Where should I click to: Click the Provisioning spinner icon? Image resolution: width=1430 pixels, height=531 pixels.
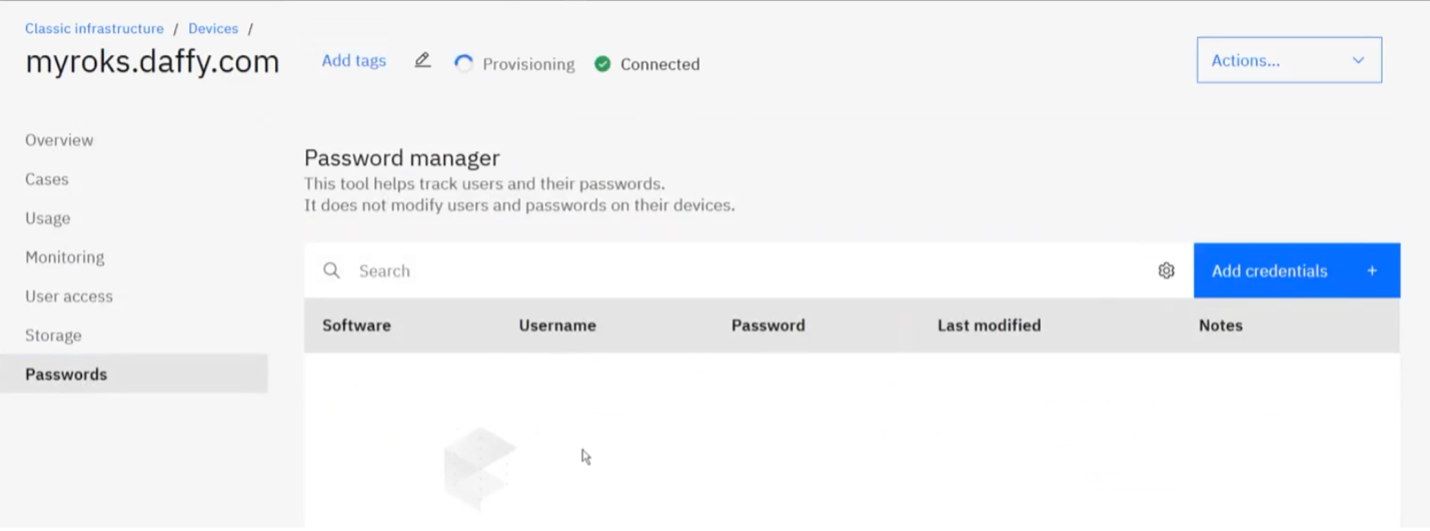click(x=463, y=64)
